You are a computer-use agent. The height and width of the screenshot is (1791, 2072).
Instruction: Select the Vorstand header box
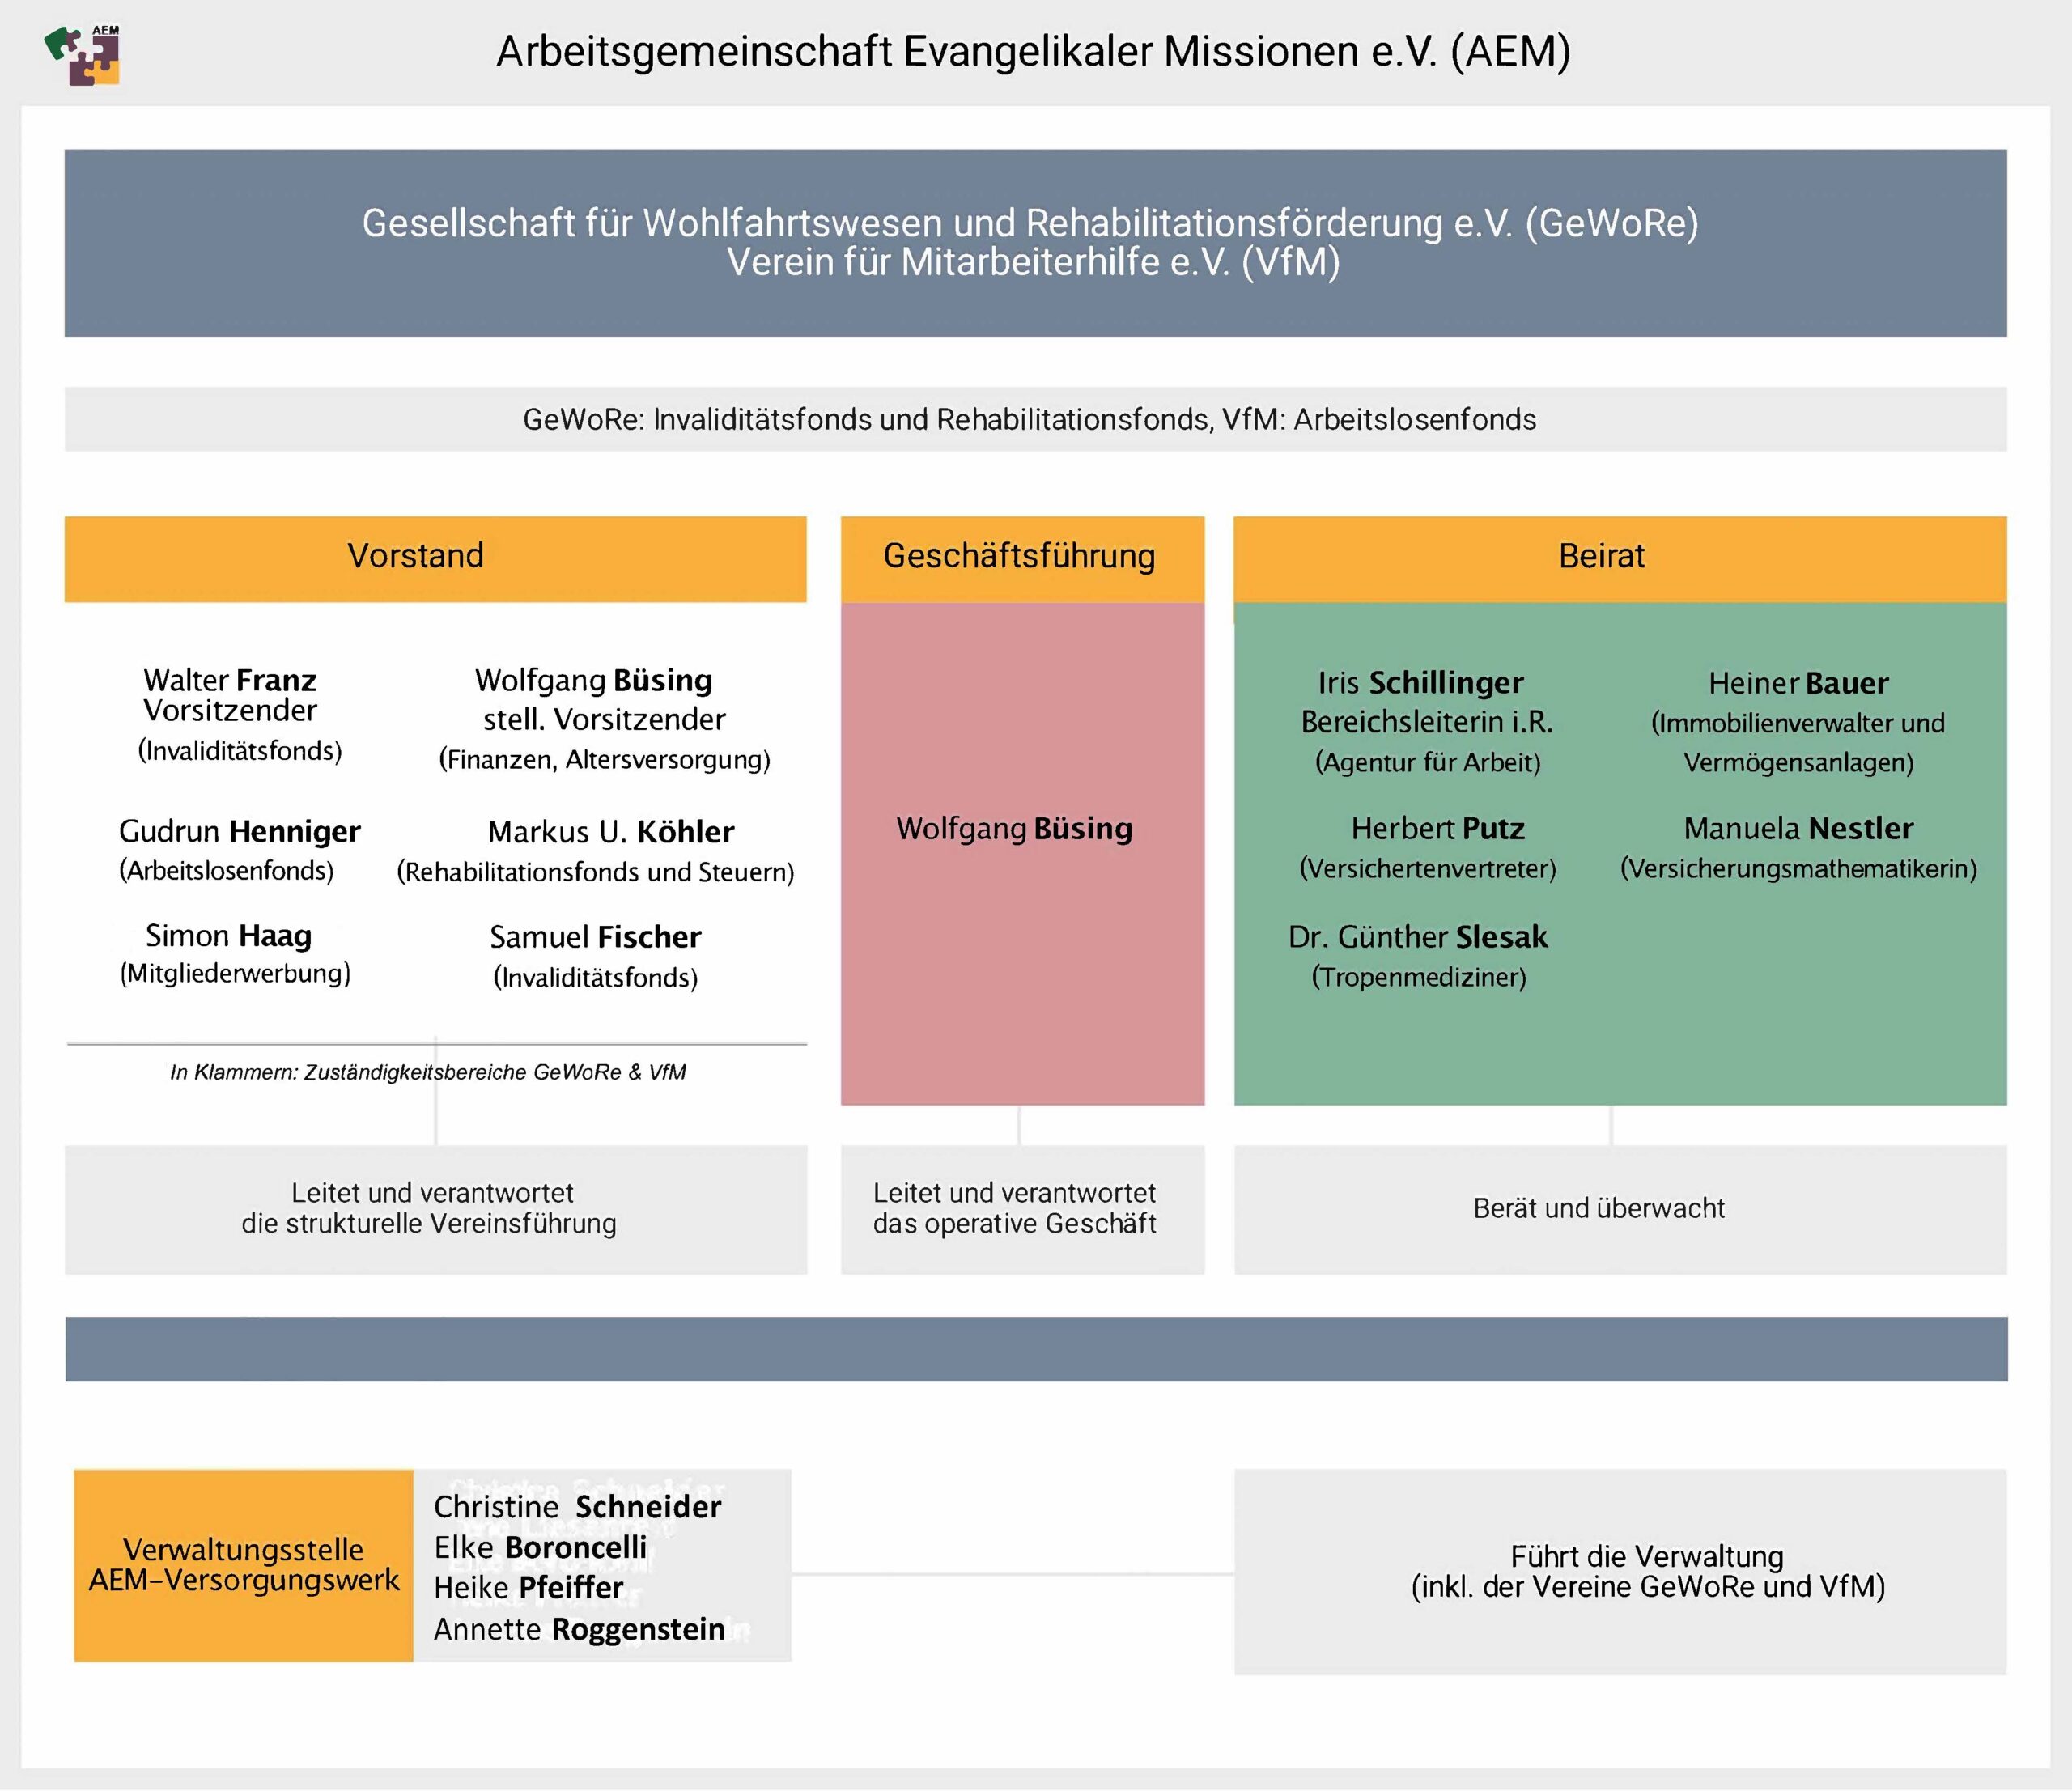(x=435, y=558)
